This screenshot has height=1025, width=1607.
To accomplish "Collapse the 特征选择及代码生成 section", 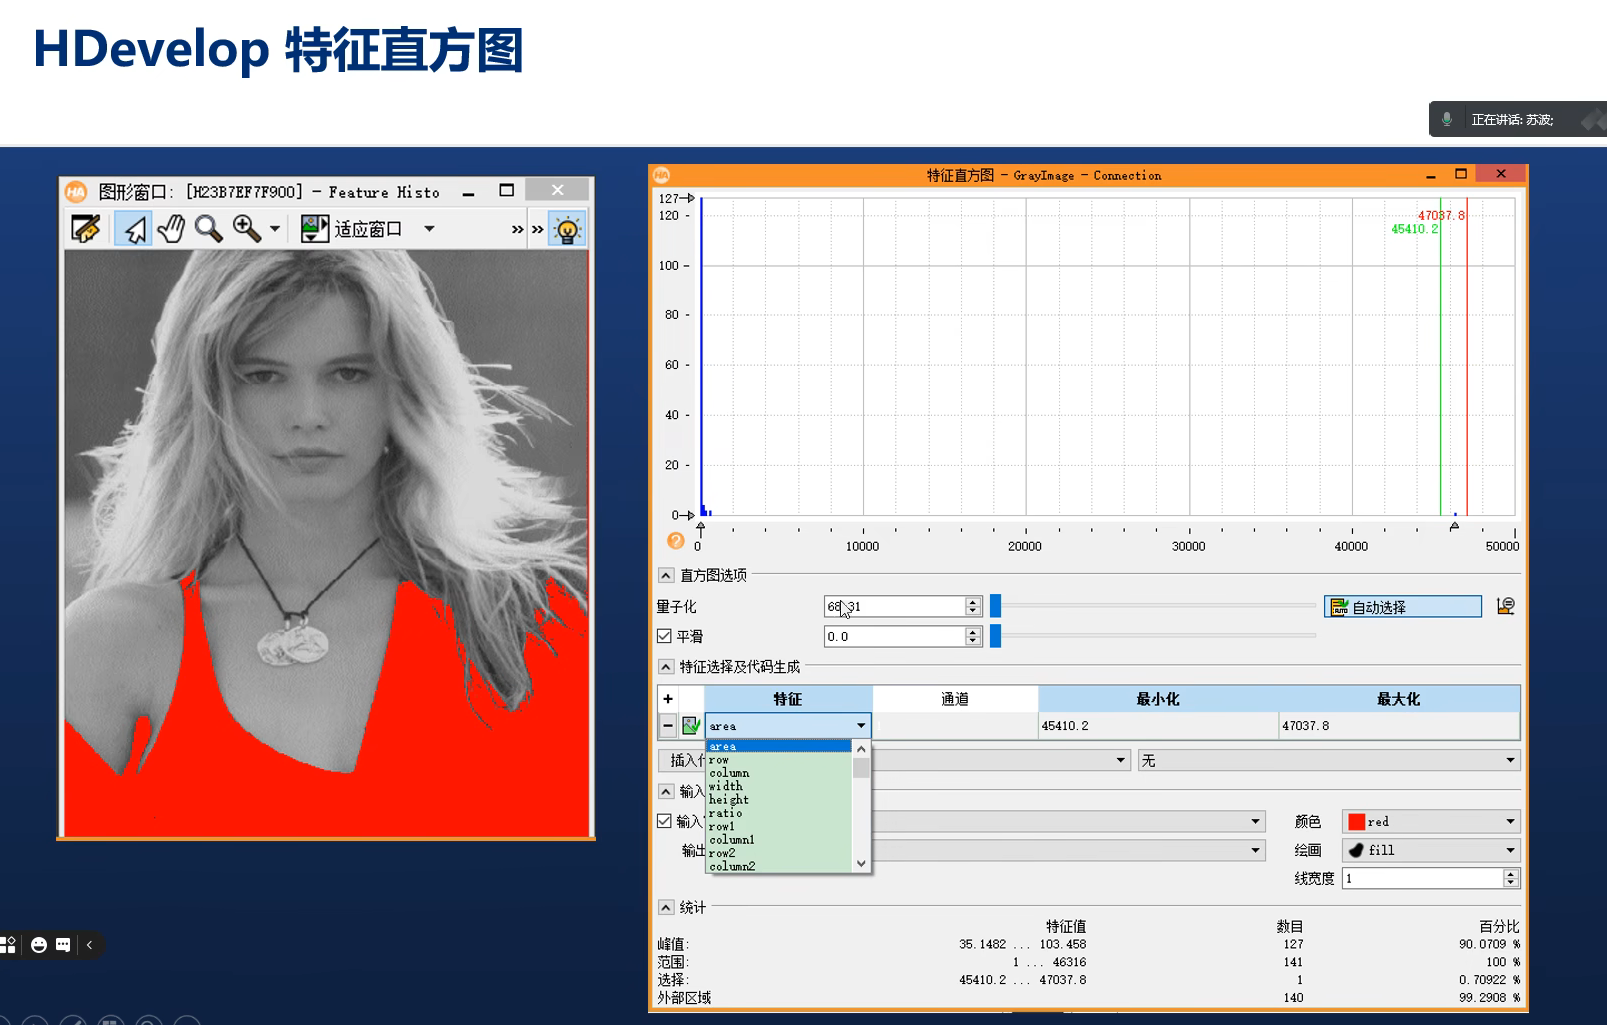I will tap(664, 667).
